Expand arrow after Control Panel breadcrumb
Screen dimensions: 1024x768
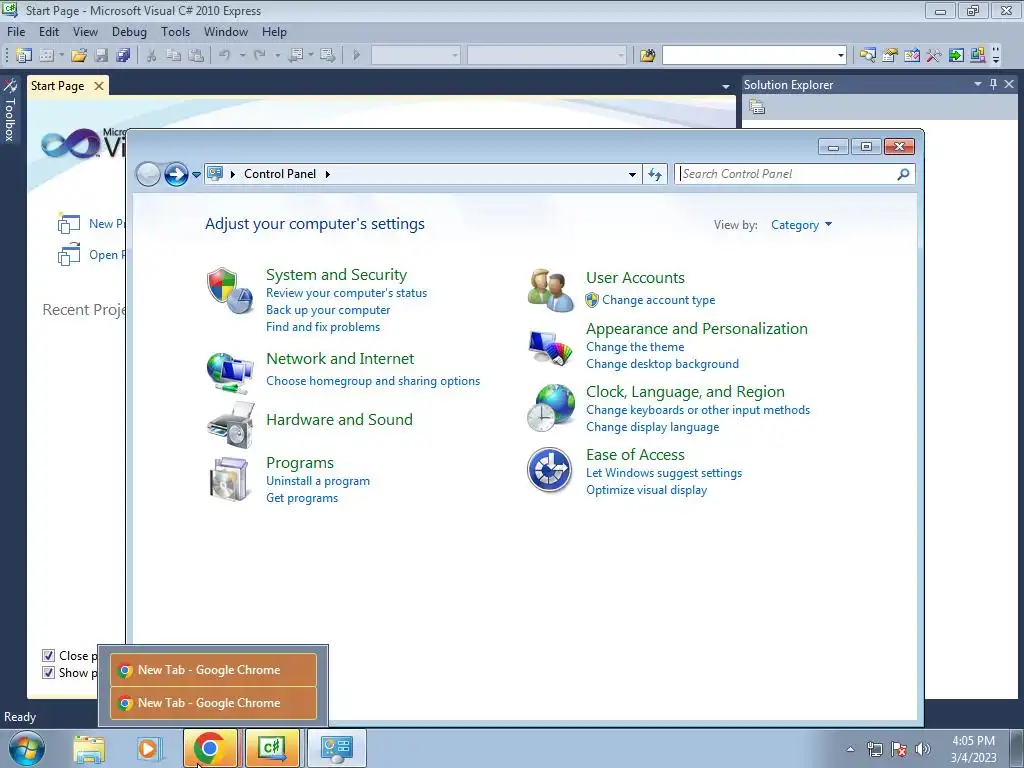click(x=328, y=174)
